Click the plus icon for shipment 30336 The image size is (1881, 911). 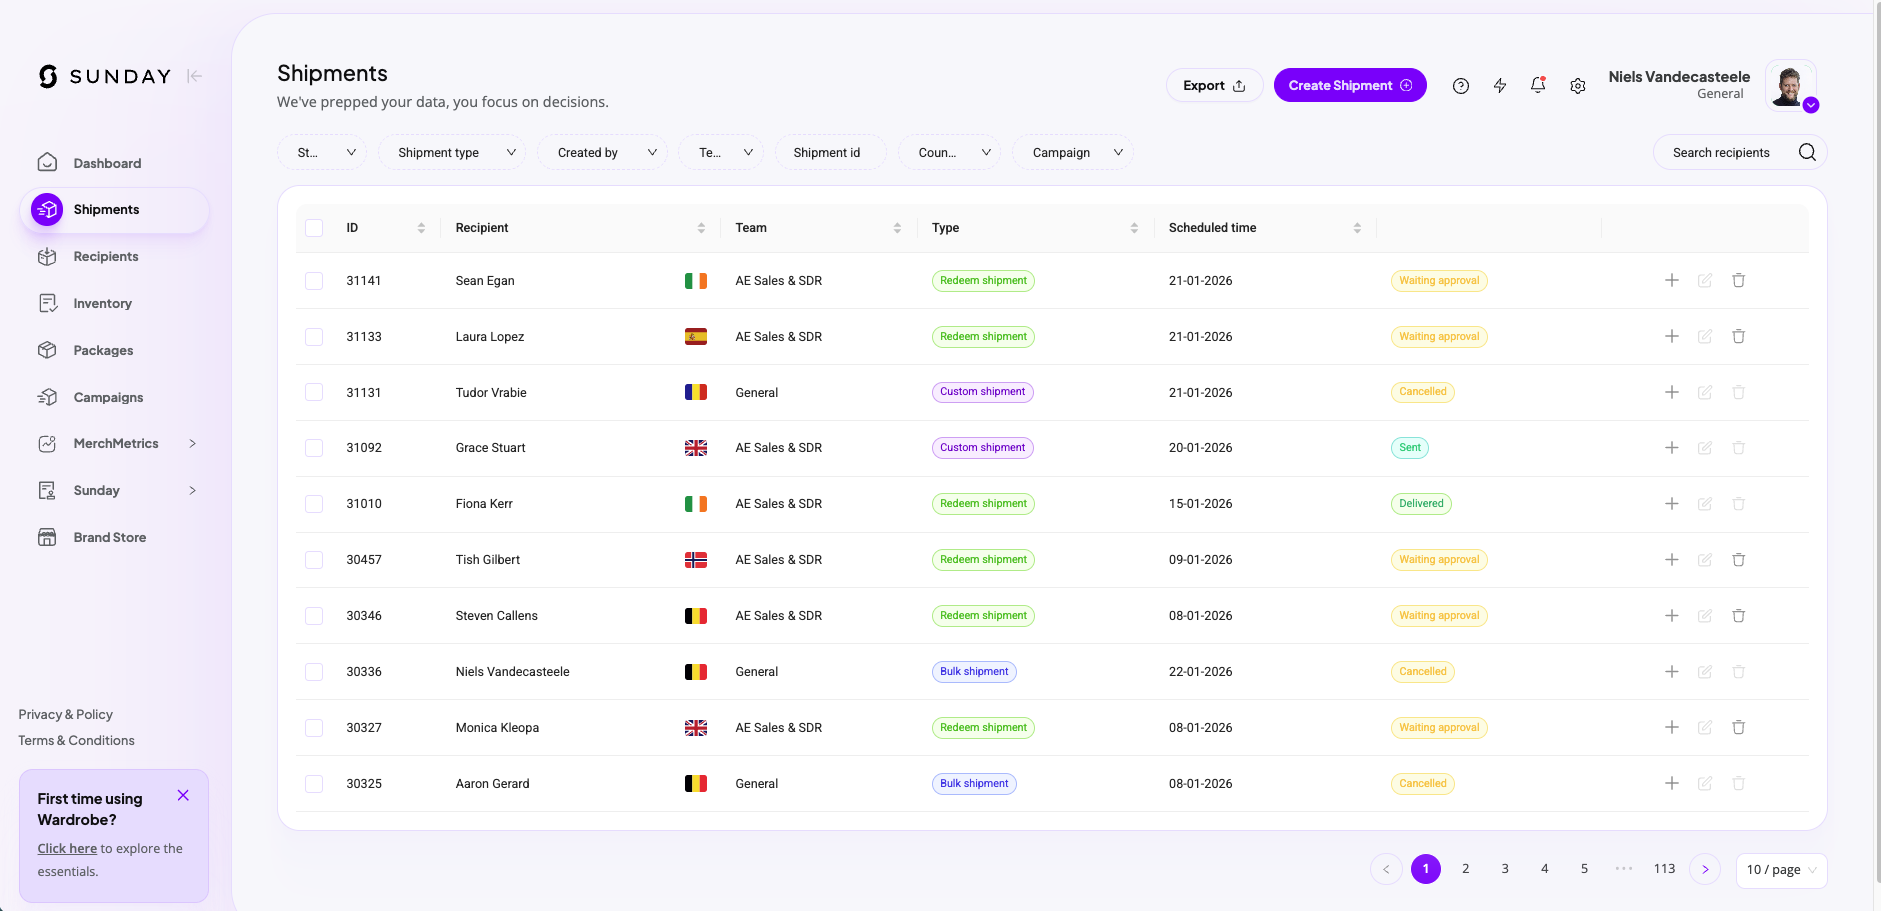click(x=1672, y=672)
